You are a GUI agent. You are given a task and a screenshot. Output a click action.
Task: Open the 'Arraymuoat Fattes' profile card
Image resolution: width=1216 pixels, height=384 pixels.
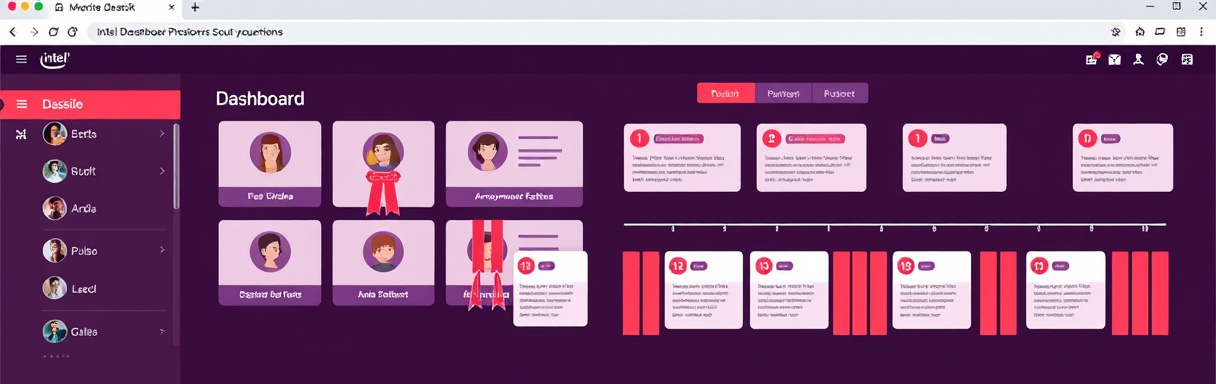[514, 164]
